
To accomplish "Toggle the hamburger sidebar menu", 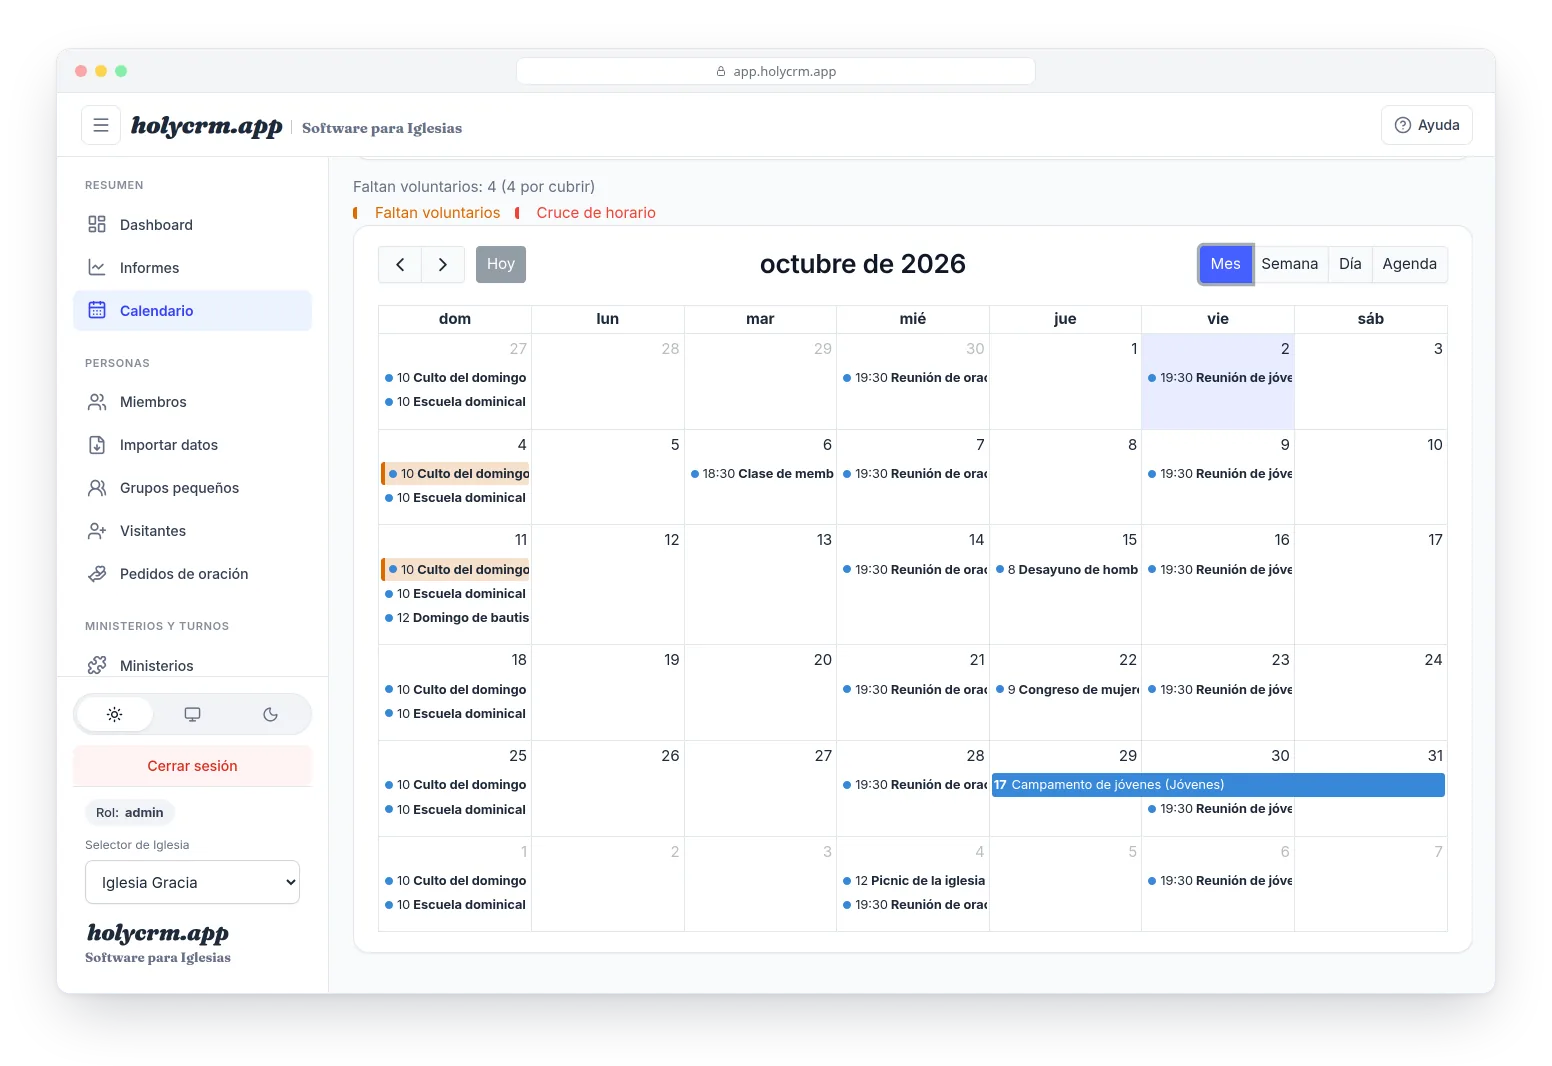I will point(101,125).
